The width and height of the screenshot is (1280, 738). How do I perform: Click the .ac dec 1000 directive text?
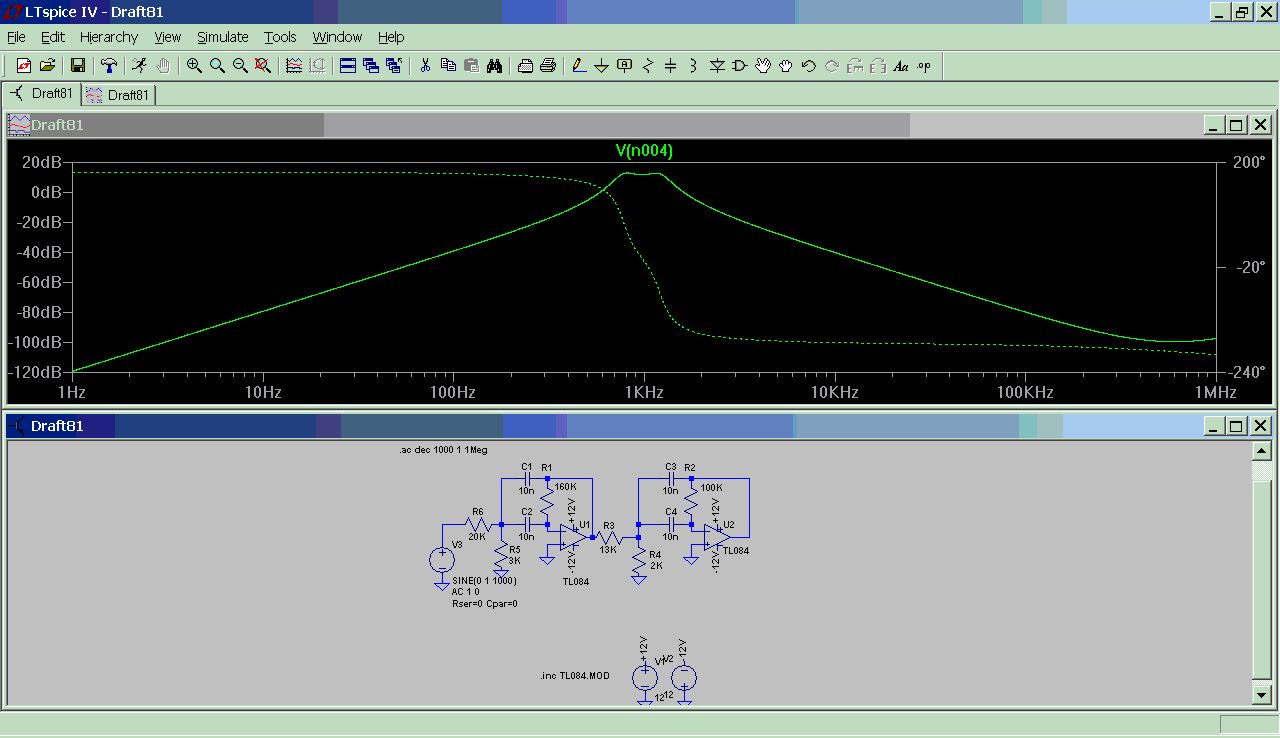[x=443, y=451]
